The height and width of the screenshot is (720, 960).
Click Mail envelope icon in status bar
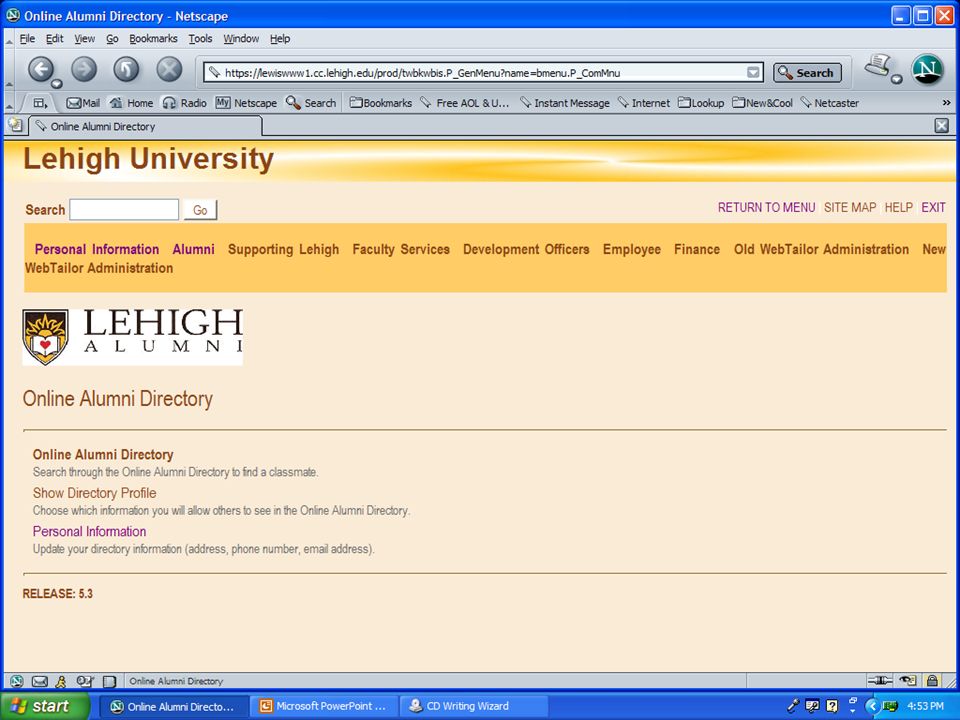coord(39,681)
